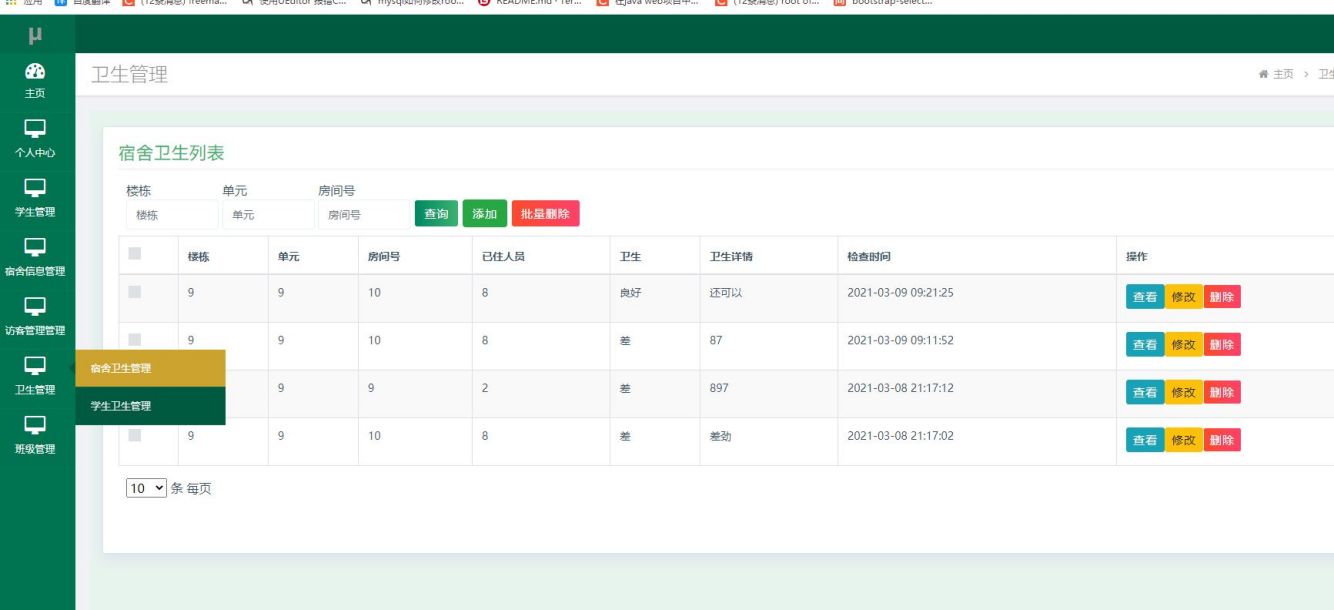Image resolution: width=1334 pixels, height=610 pixels.
Task: Click the timestamp 2021-03-09 09:21:25
Action: [900, 293]
